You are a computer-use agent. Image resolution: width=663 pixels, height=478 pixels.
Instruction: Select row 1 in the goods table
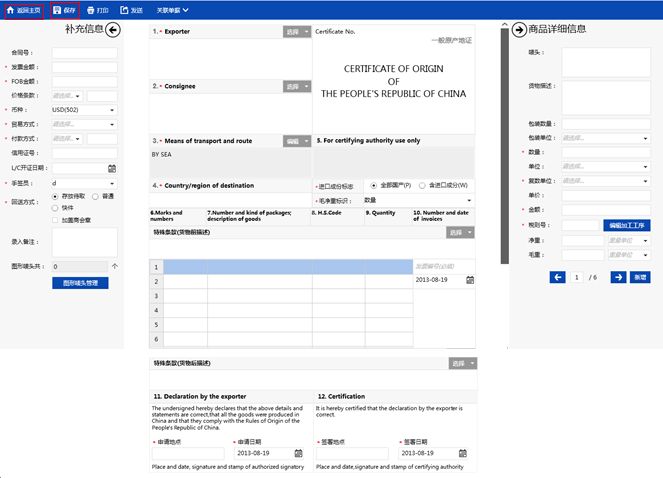[x=156, y=267]
